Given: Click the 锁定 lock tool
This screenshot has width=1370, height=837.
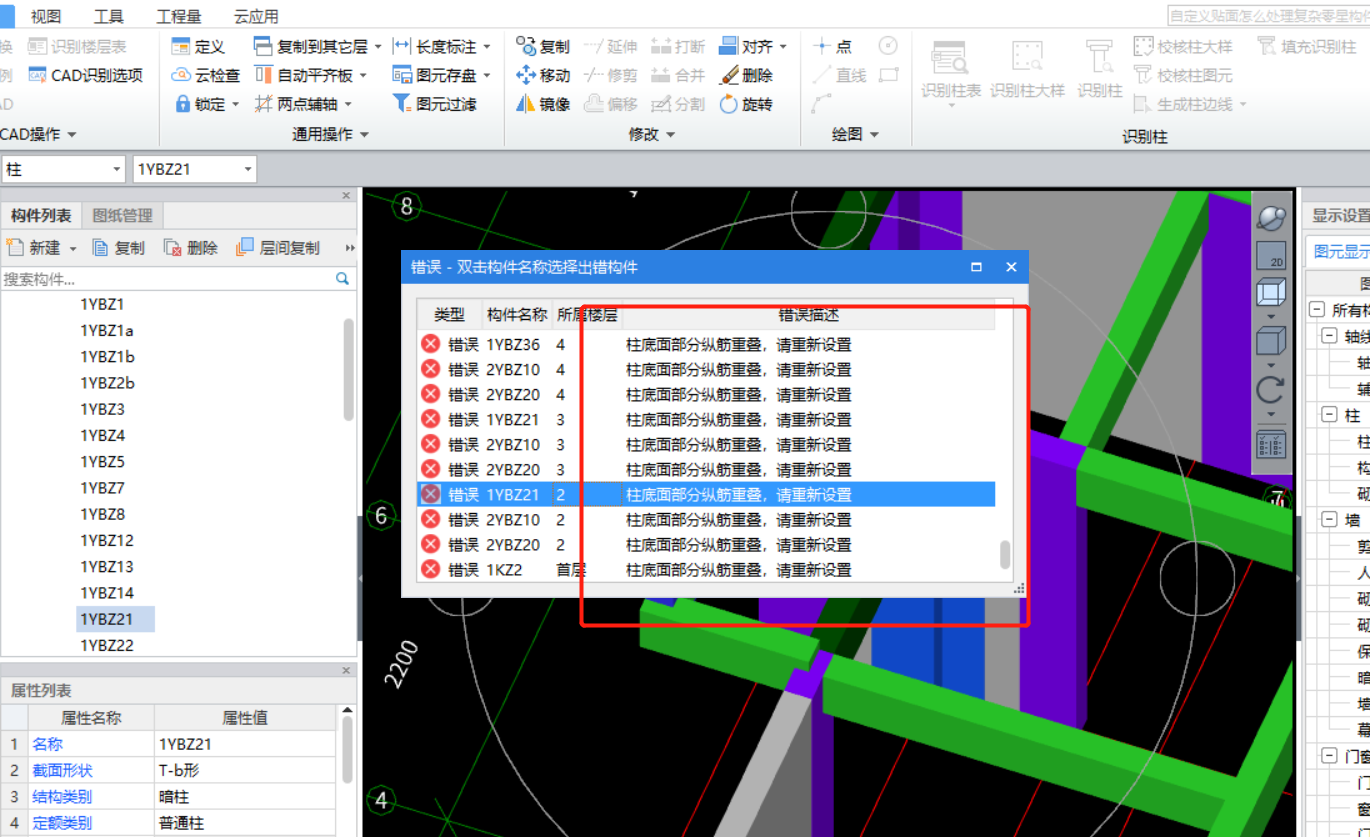Looking at the screenshot, I should [199, 104].
